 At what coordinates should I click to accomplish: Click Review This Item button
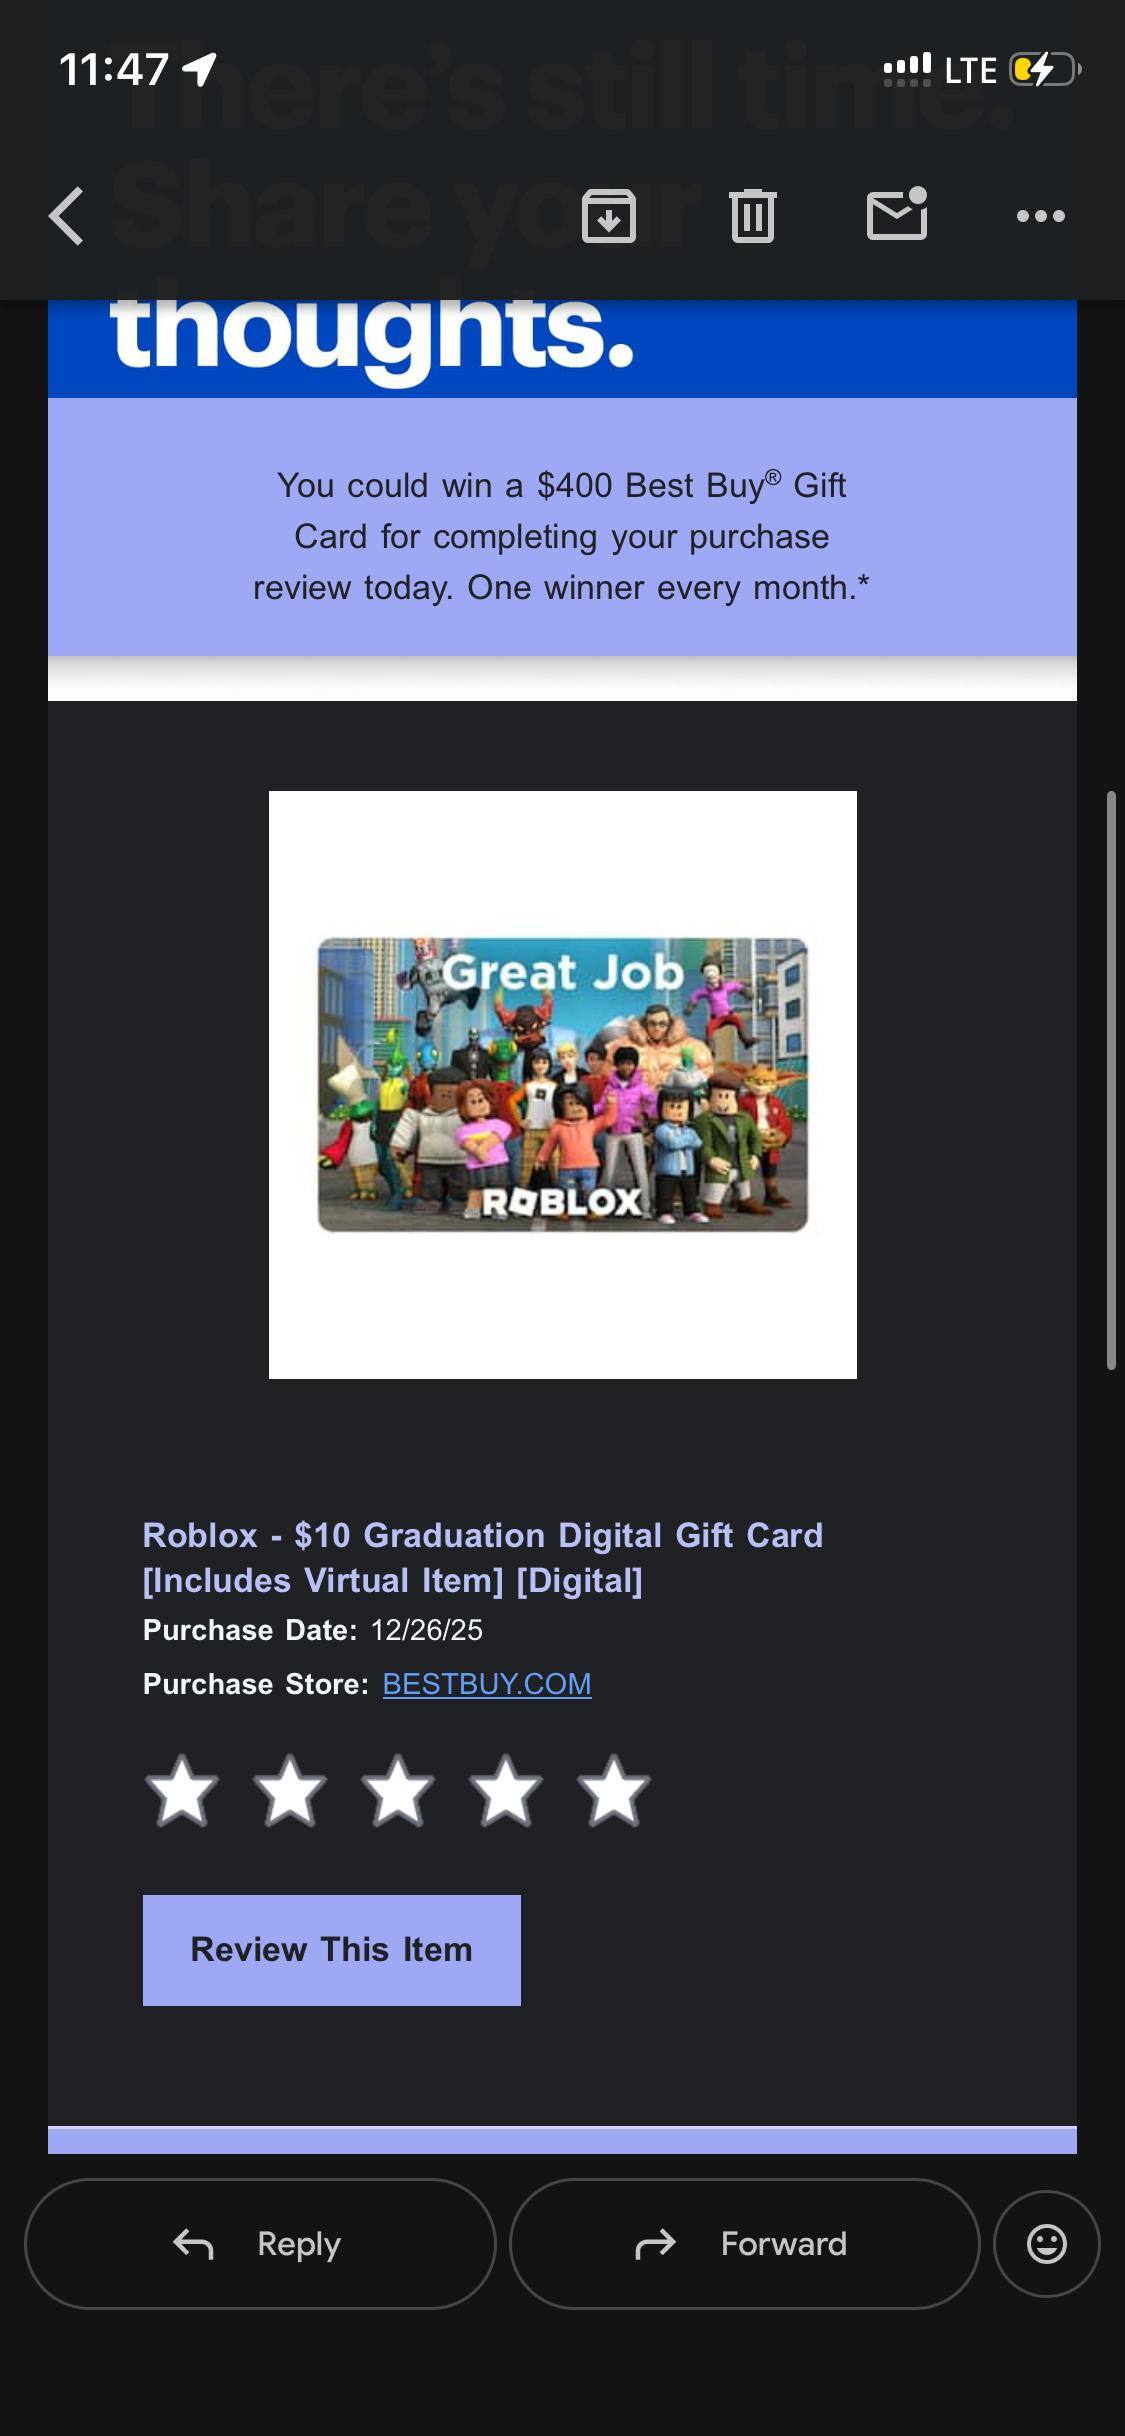pos(332,1950)
